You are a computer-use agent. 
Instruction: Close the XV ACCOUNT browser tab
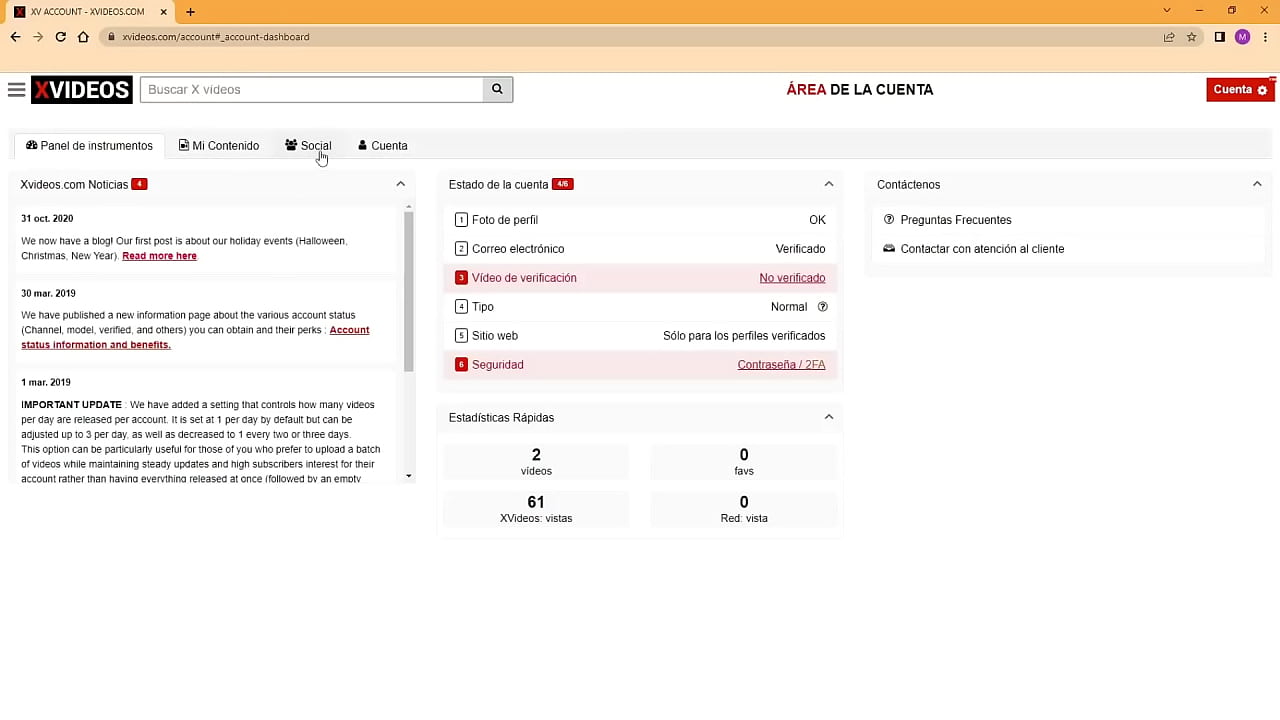(x=164, y=12)
